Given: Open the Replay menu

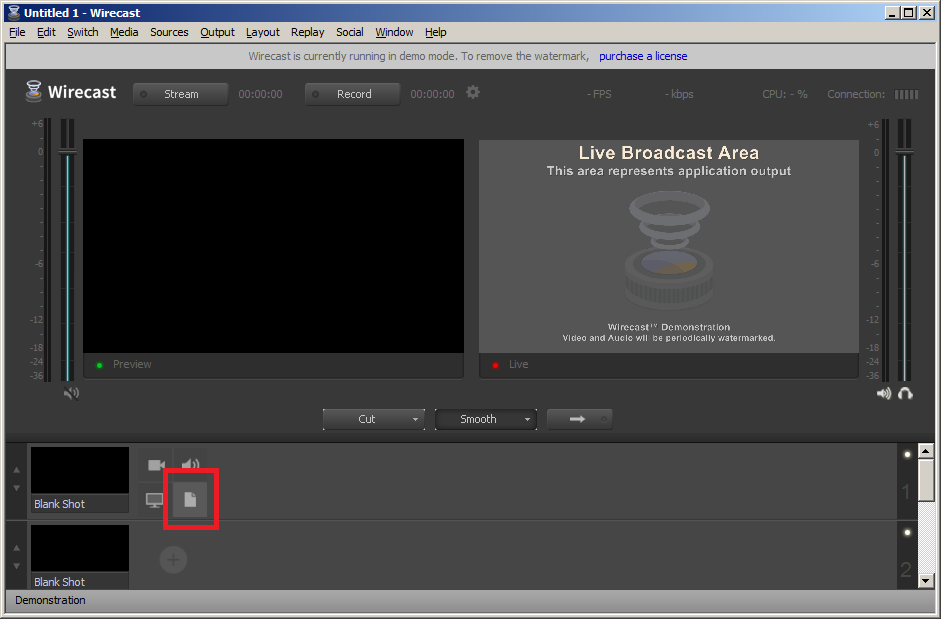Looking at the screenshot, I should coord(307,32).
